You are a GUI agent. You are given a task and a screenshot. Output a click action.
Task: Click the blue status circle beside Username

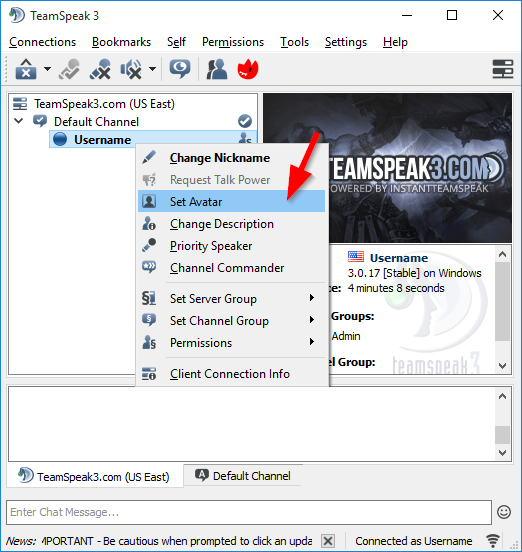(60, 139)
